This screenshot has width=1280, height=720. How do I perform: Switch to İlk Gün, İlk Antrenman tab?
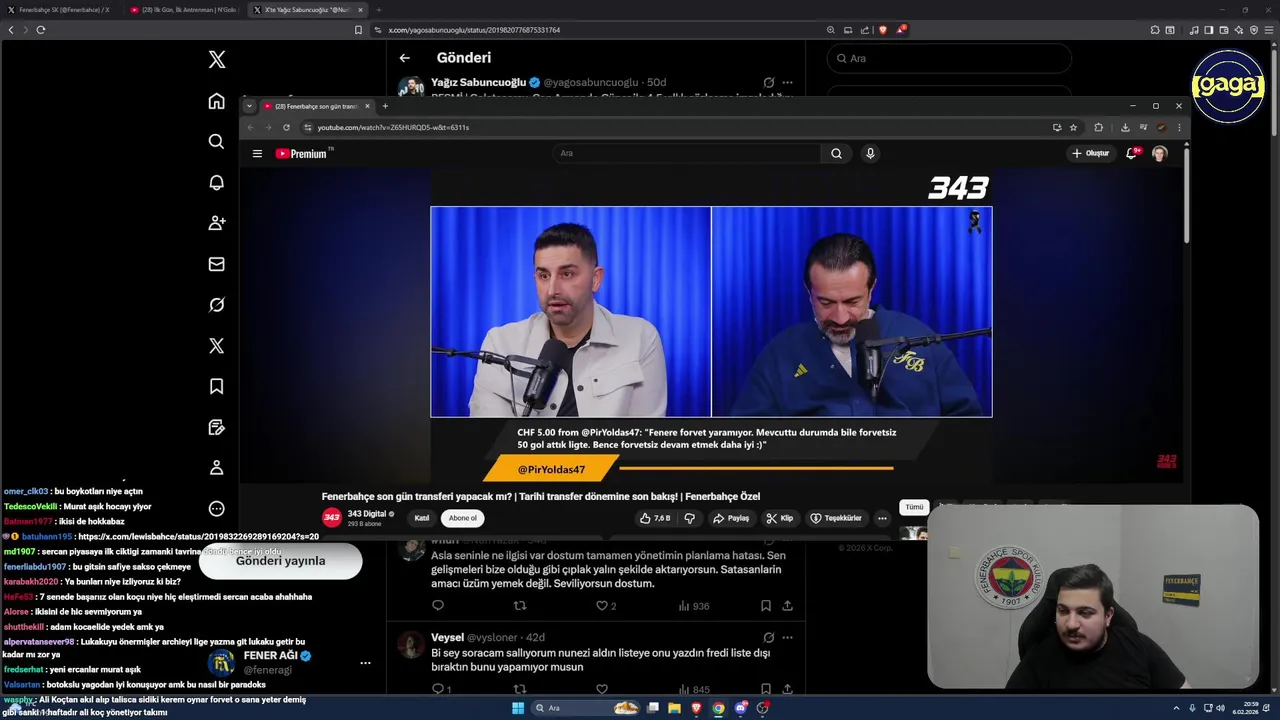(x=186, y=10)
